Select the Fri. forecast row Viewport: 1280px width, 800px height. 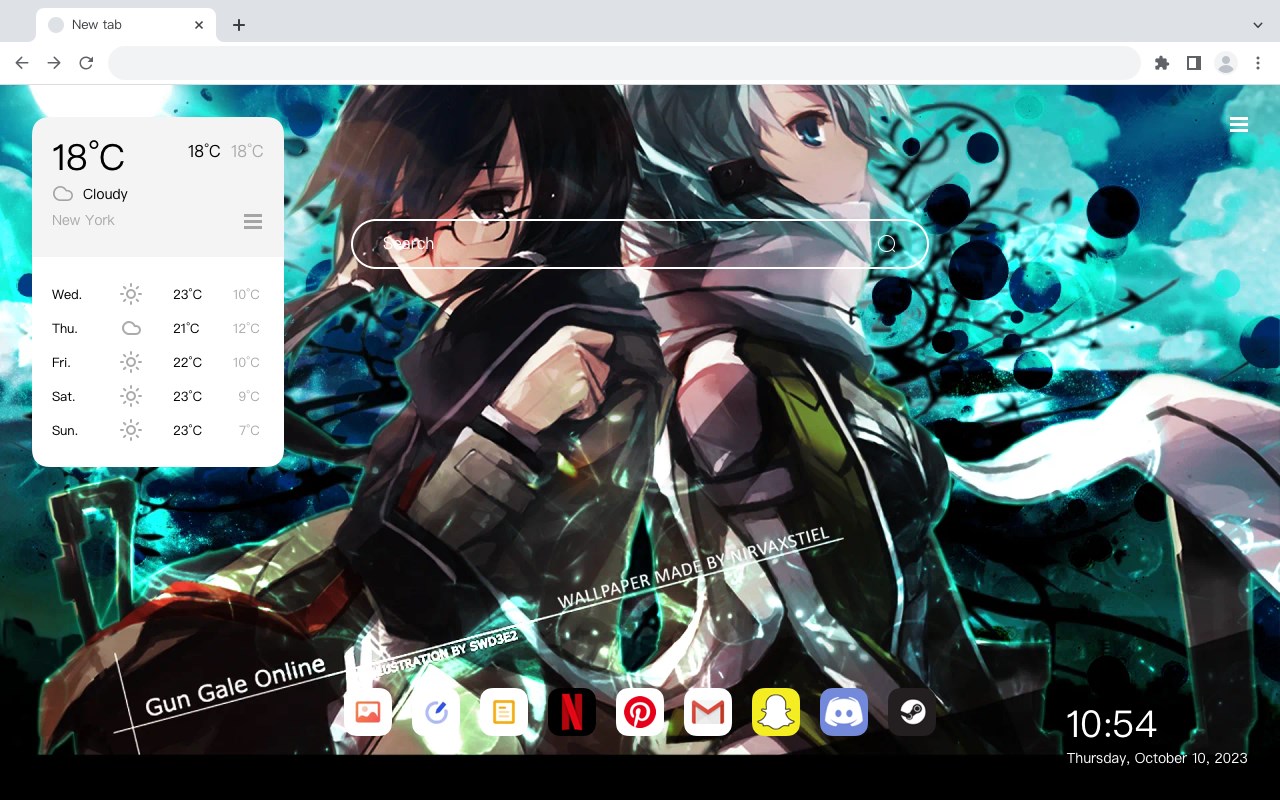[x=158, y=362]
